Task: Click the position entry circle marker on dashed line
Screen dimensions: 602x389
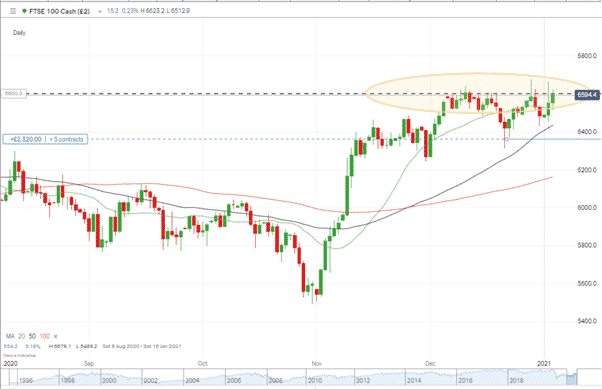Action: (506, 139)
